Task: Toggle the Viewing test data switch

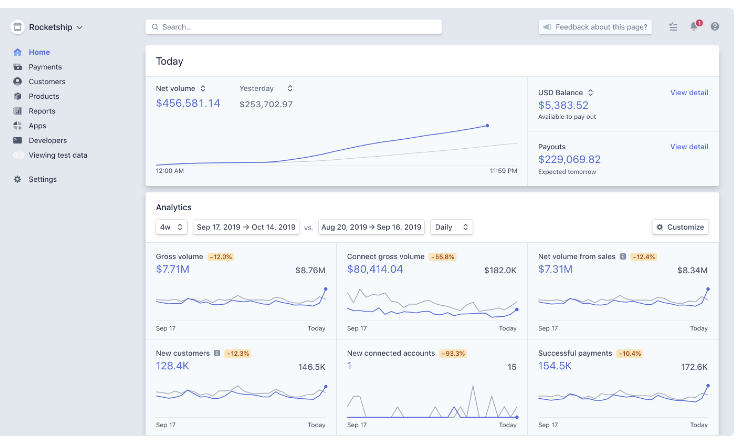Action: pos(18,155)
